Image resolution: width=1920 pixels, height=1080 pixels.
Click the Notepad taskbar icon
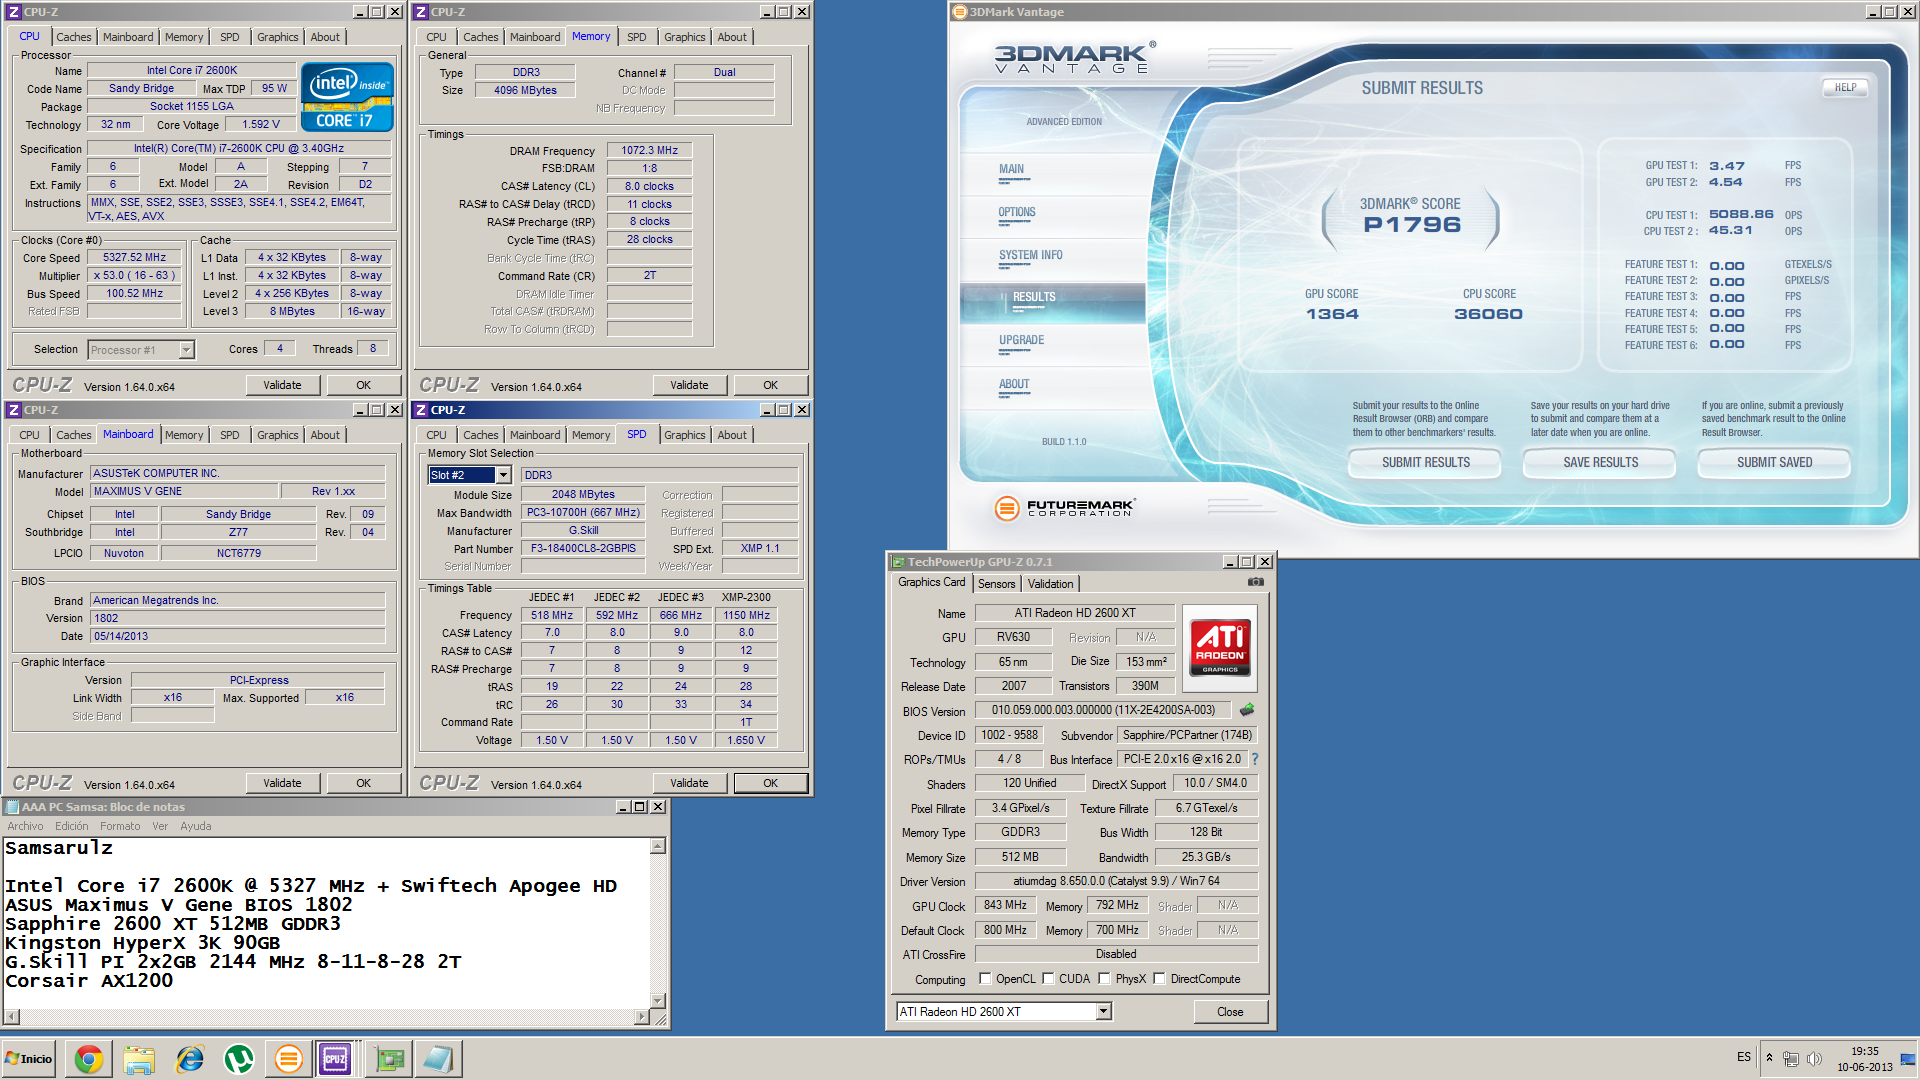pyautogui.click(x=439, y=1059)
